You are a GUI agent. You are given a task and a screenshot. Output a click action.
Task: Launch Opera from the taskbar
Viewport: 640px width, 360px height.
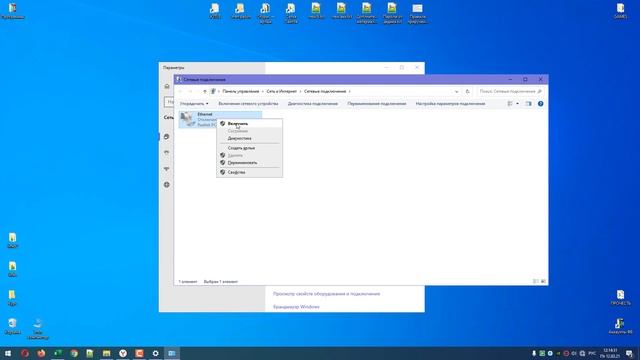point(24,353)
